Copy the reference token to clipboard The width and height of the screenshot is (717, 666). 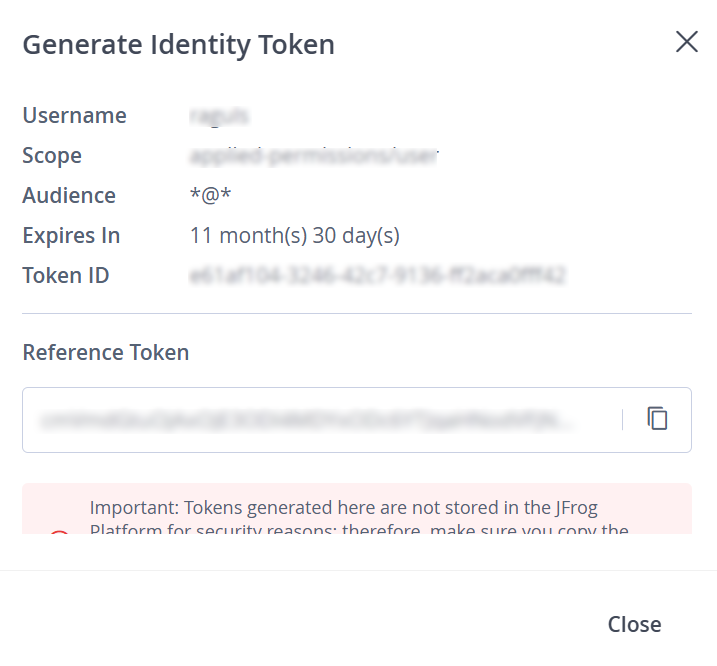click(657, 419)
